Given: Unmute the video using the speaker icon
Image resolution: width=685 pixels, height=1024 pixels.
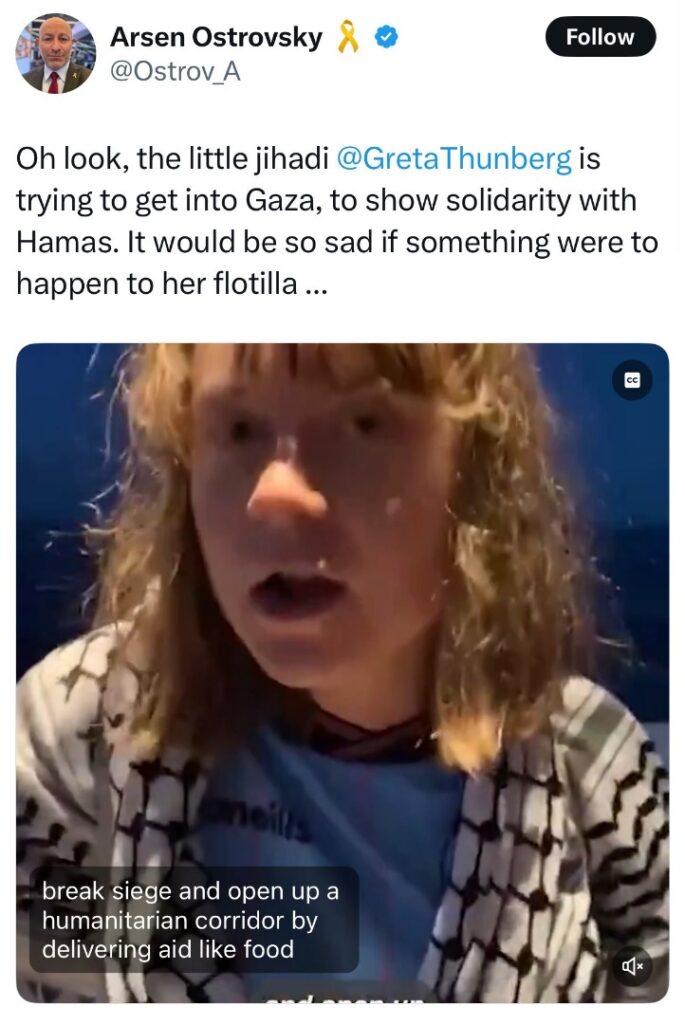Looking at the screenshot, I should pos(631,965).
